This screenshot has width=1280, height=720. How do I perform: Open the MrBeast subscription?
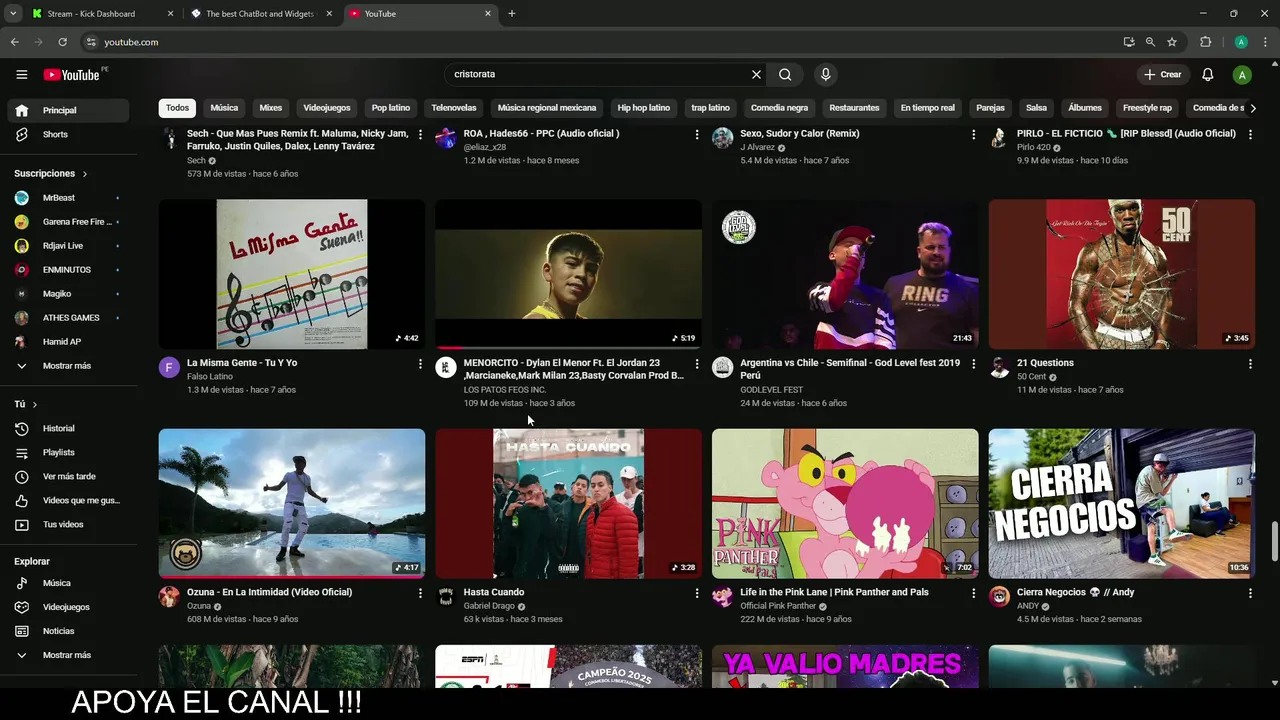pos(66,198)
